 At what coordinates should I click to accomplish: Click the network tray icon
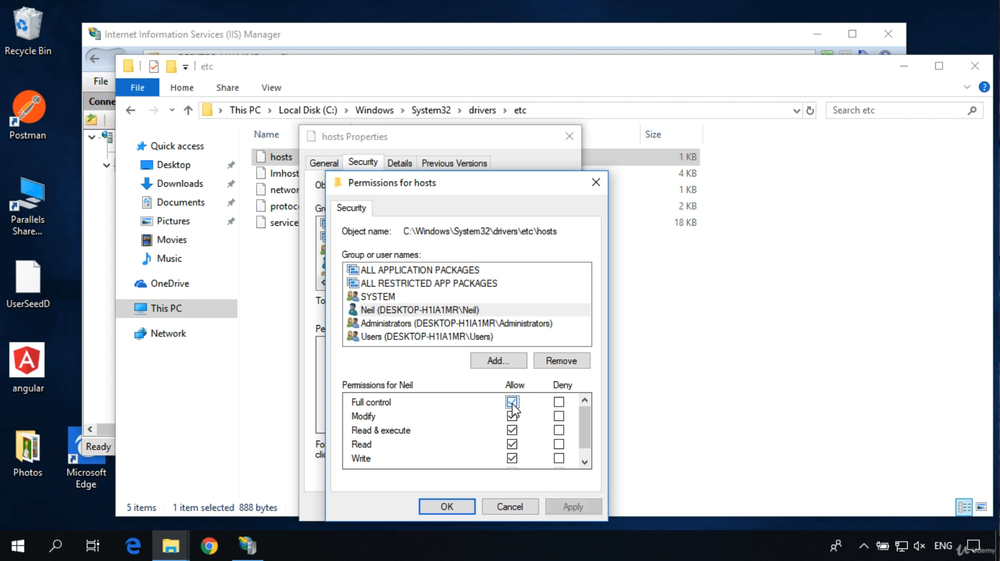click(x=901, y=546)
